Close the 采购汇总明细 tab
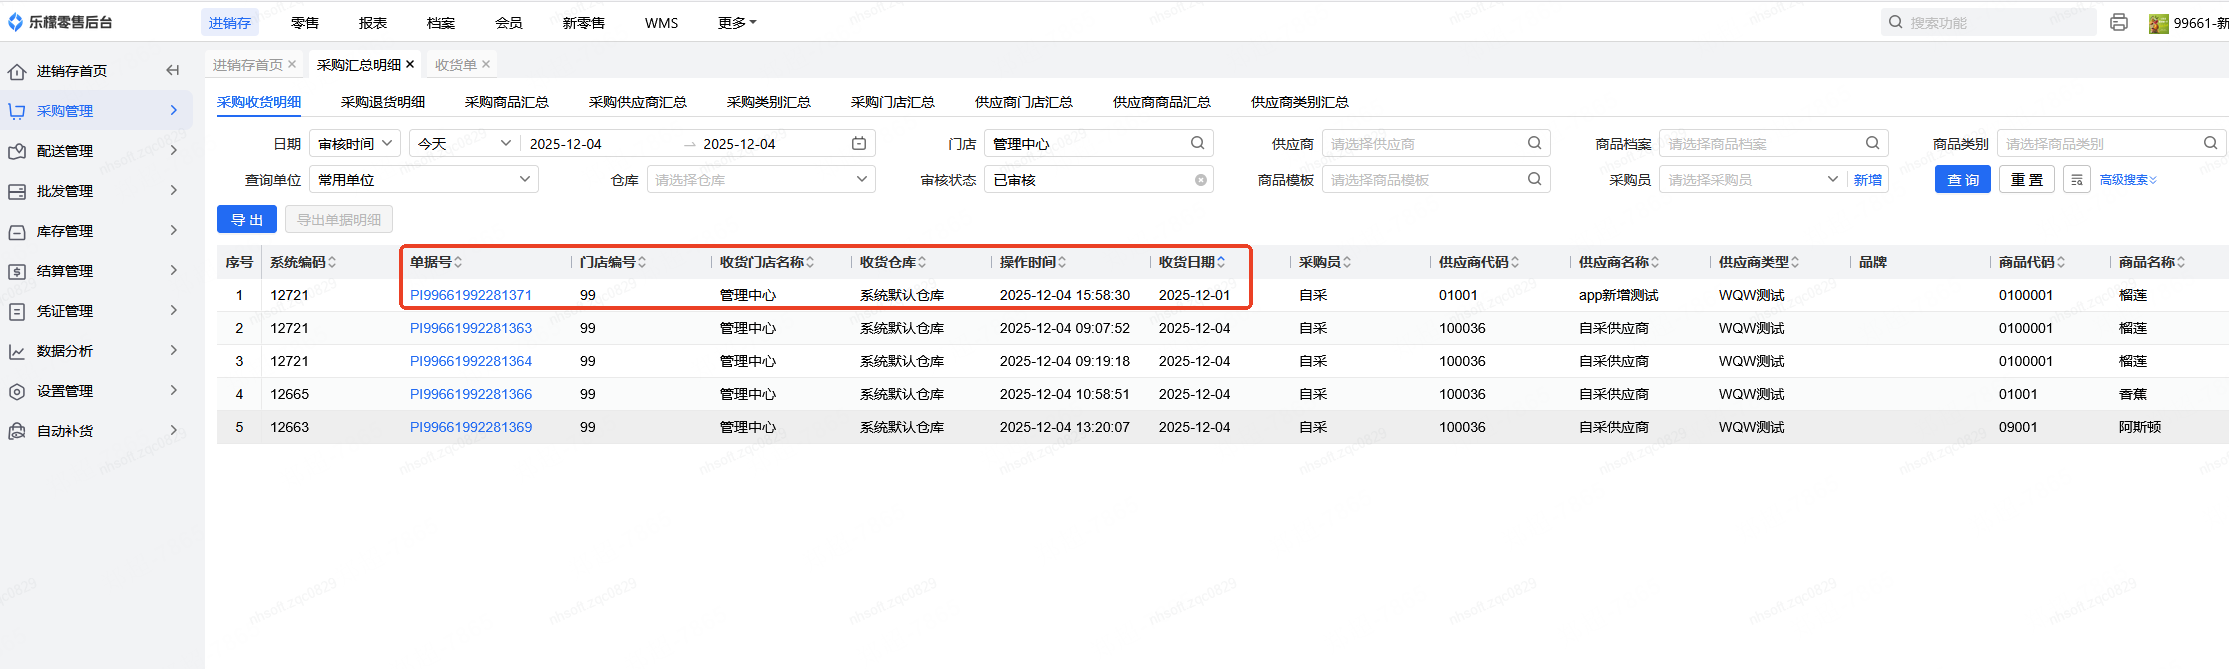This screenshot has width=2229, height=669. 410,64
